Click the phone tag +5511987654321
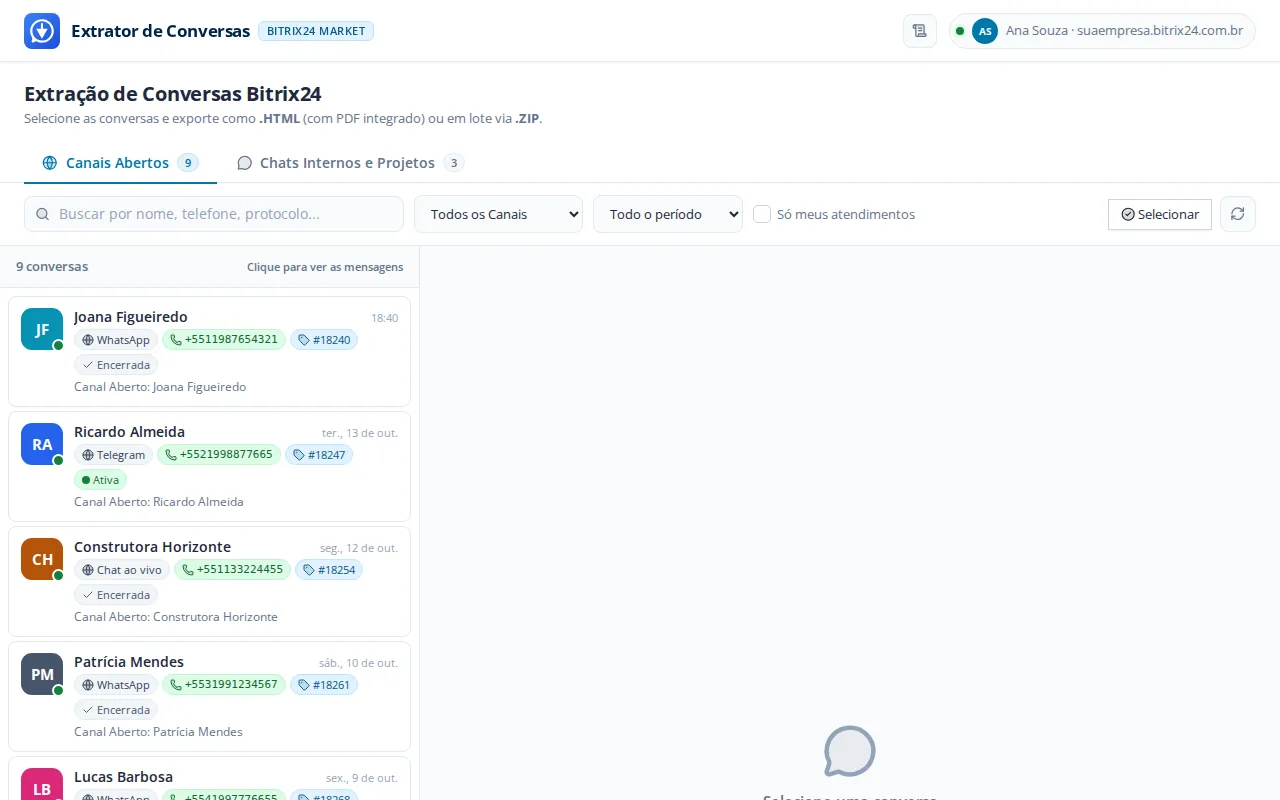The width and height of the screenshot is (1280, 800). (224, 340)
